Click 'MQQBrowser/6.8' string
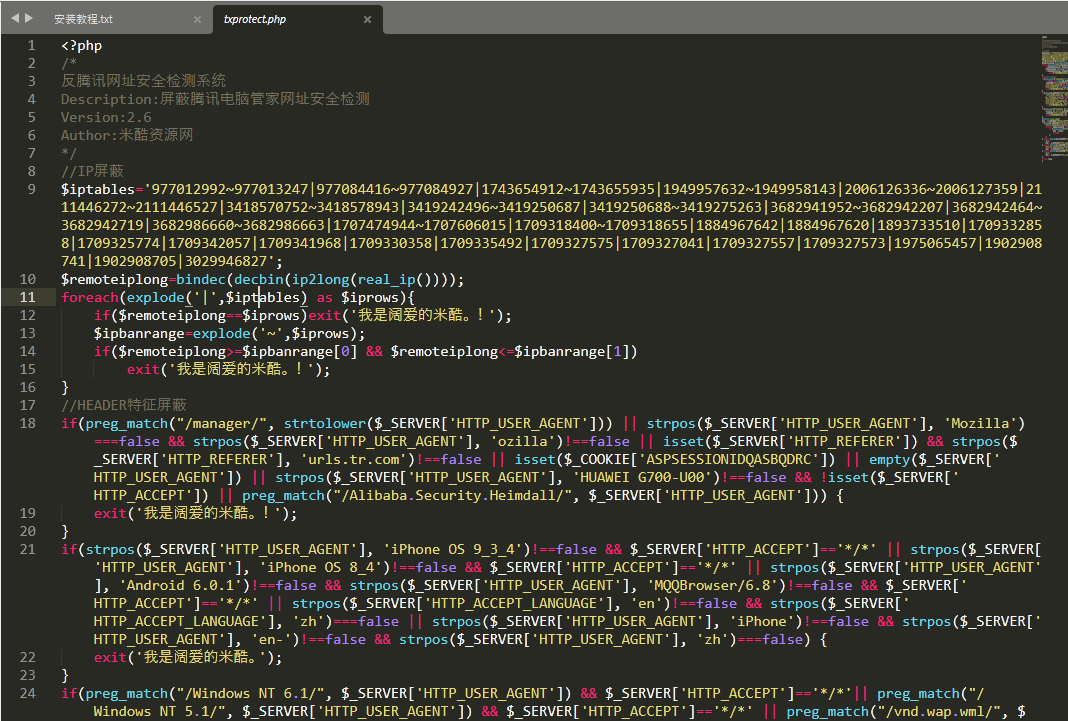 (x=716, y=586)
